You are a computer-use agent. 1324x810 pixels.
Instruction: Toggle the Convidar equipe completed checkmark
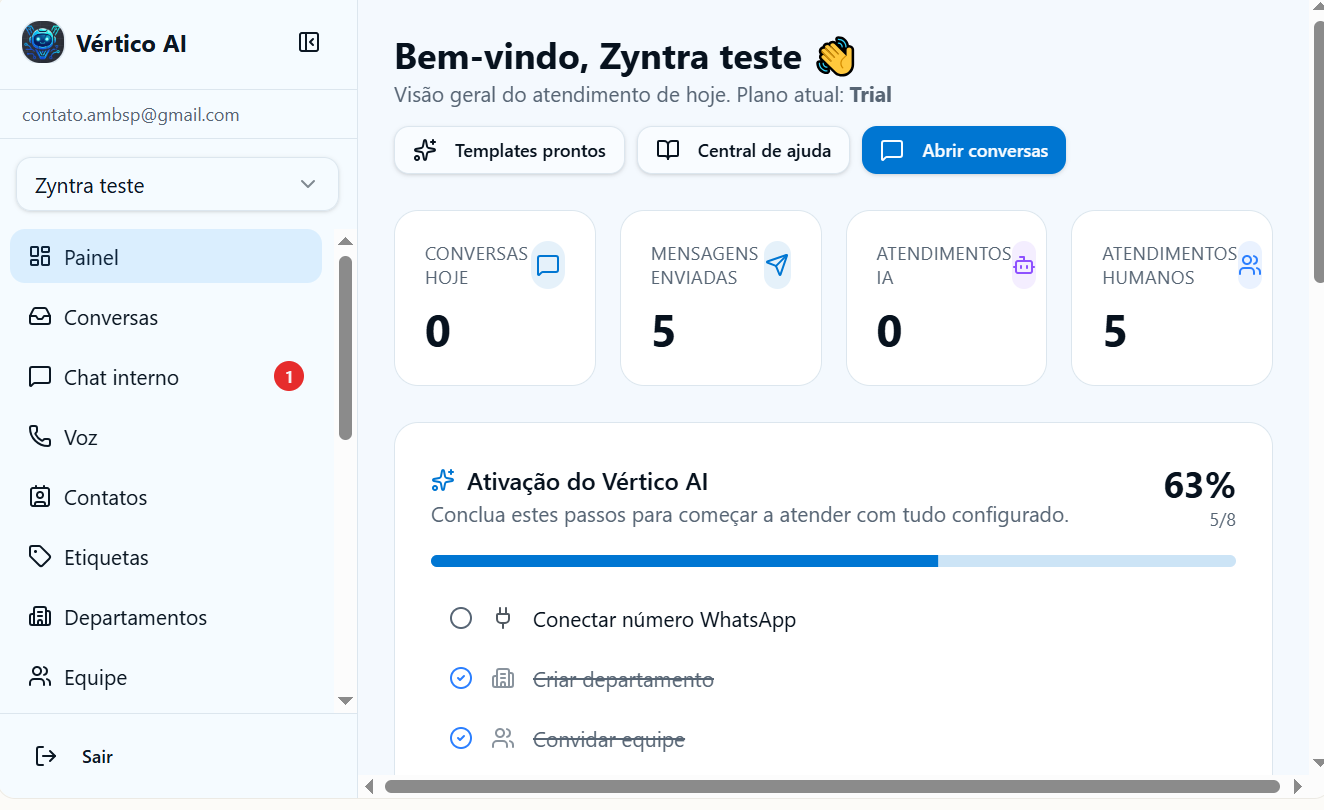click(461, 739)
